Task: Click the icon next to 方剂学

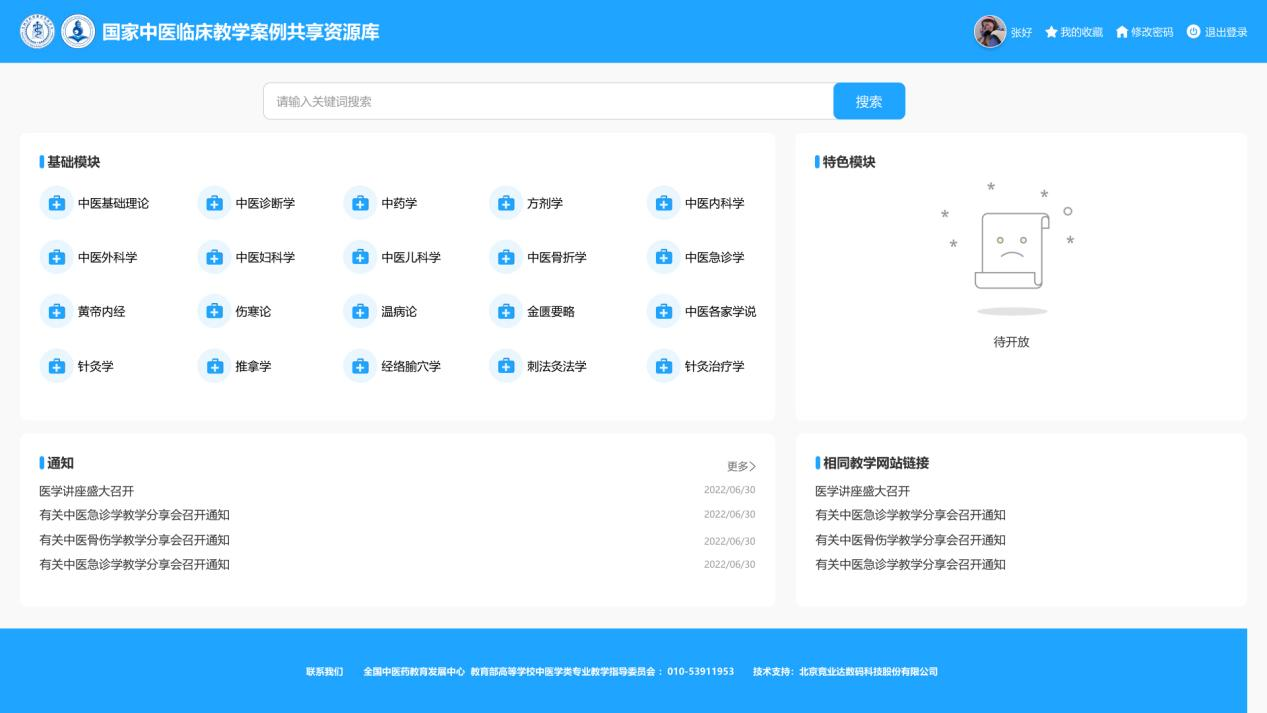Action: click(506, 203)
